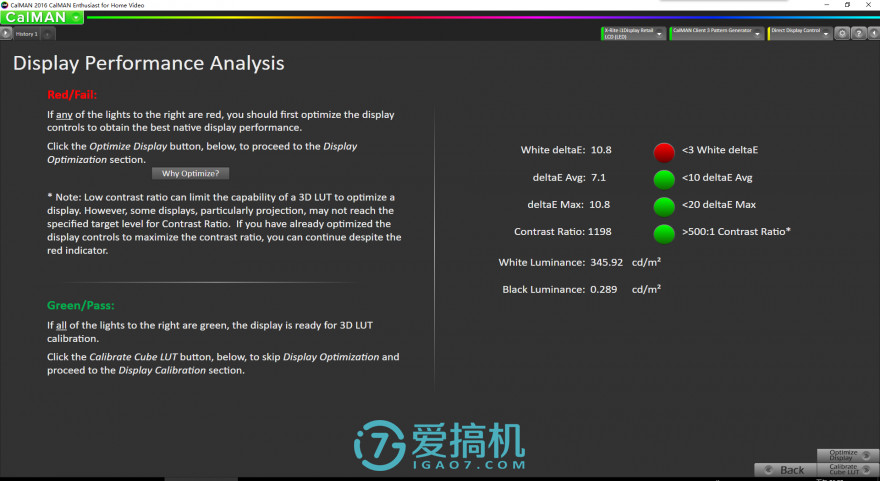Image resolution: width=880 pixels, height=481 pixels.
Task: Click the '>500:1 Contrast Ratio*' target label
Action: 736,231
